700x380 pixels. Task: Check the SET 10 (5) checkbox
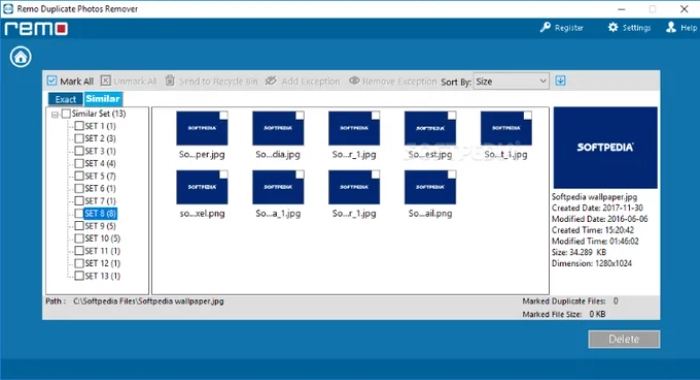tap(79, 238)
